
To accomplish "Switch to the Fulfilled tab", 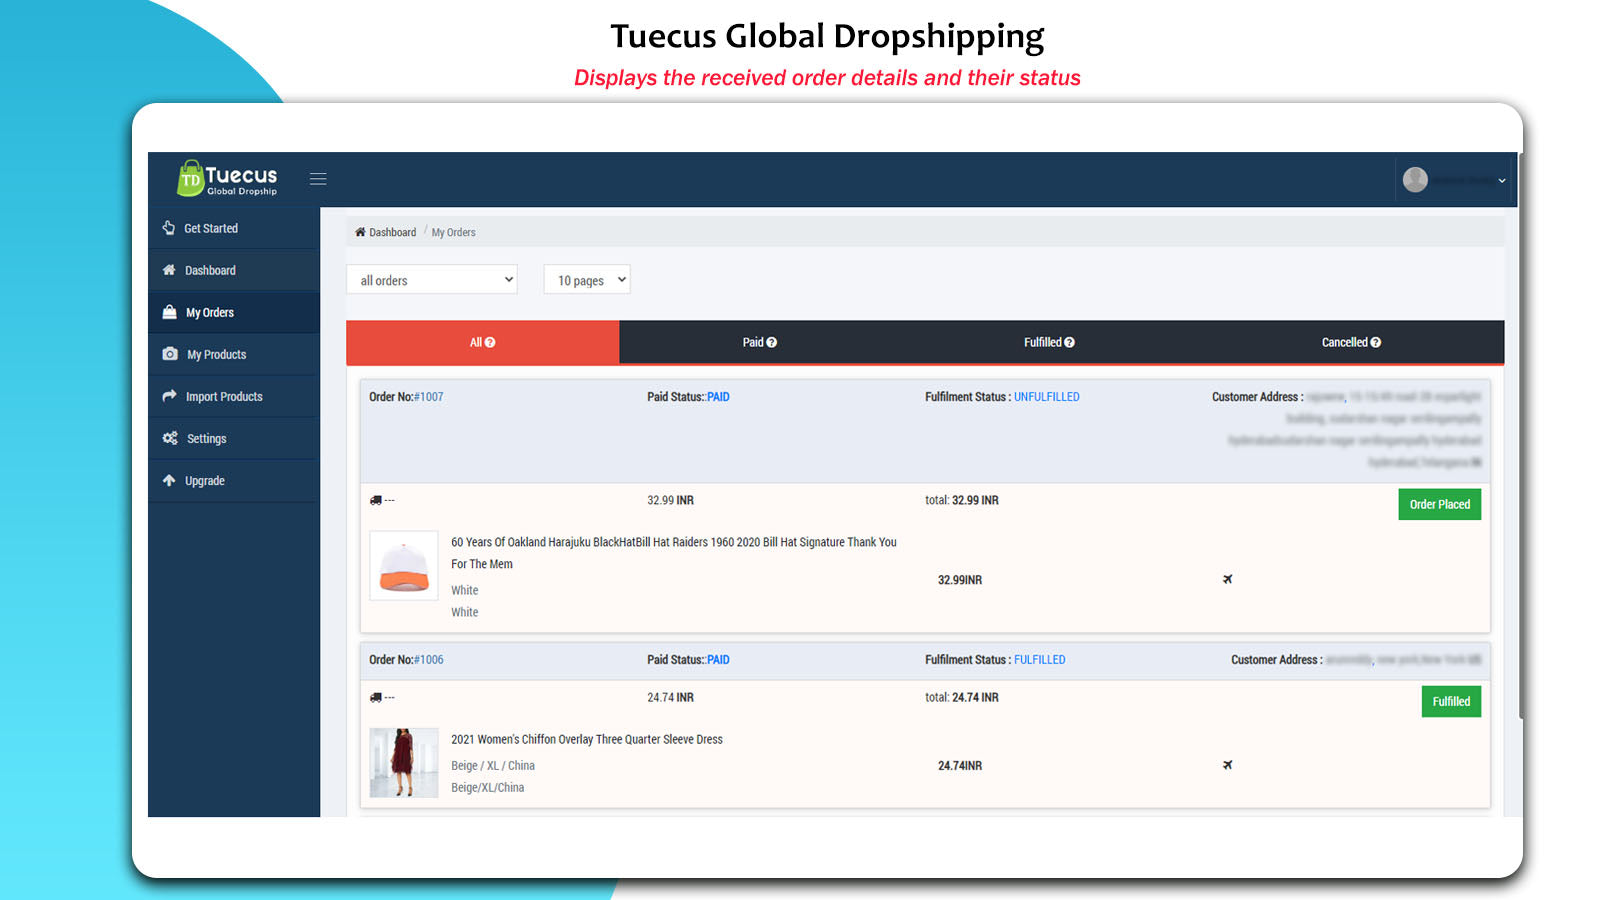I will (x=1048, y=342).
